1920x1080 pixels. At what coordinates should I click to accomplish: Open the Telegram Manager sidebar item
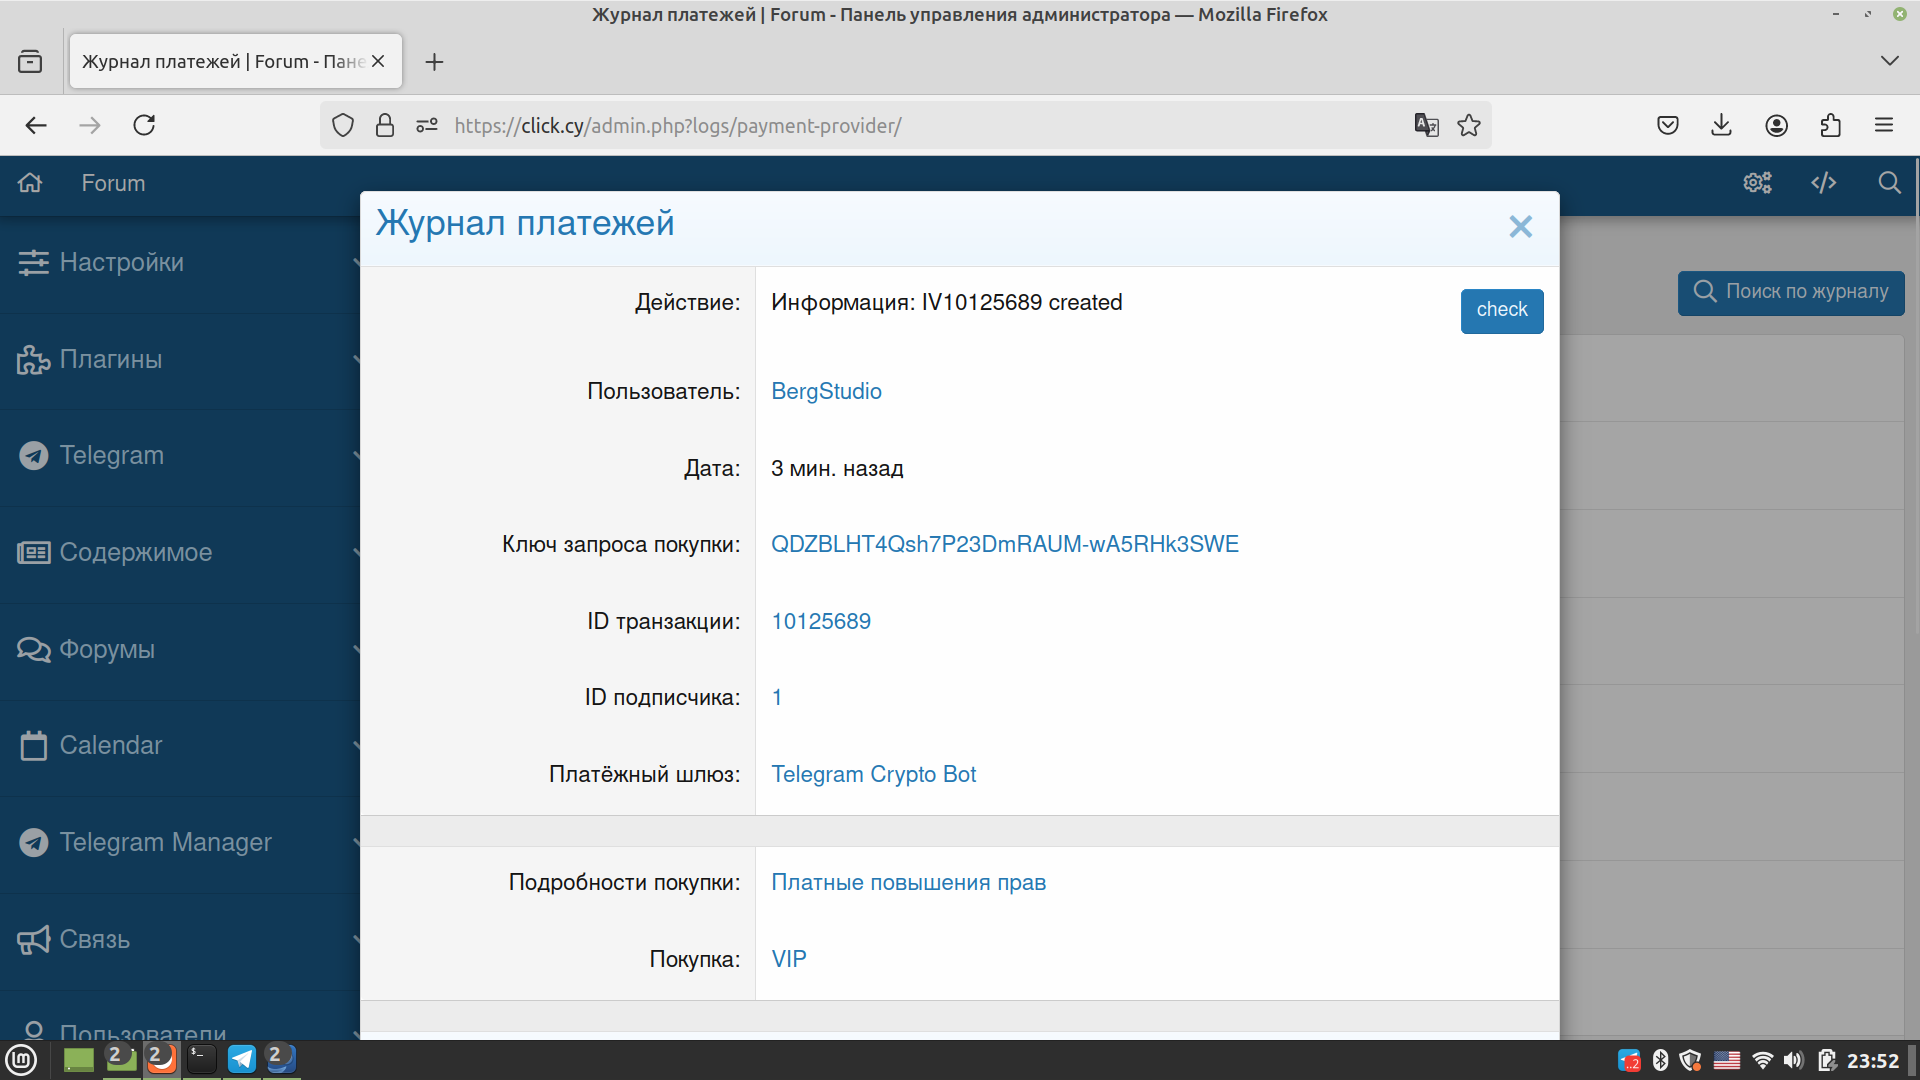tap(165, 842)
